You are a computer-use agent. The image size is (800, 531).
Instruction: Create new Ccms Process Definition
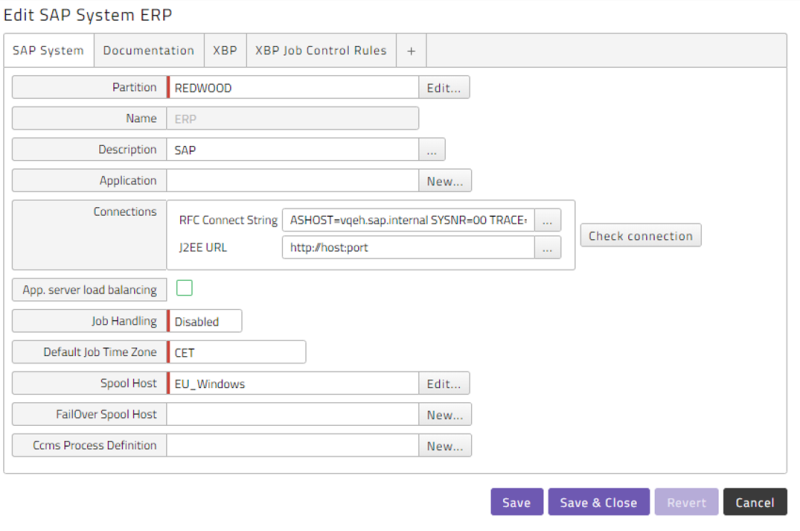445,445
